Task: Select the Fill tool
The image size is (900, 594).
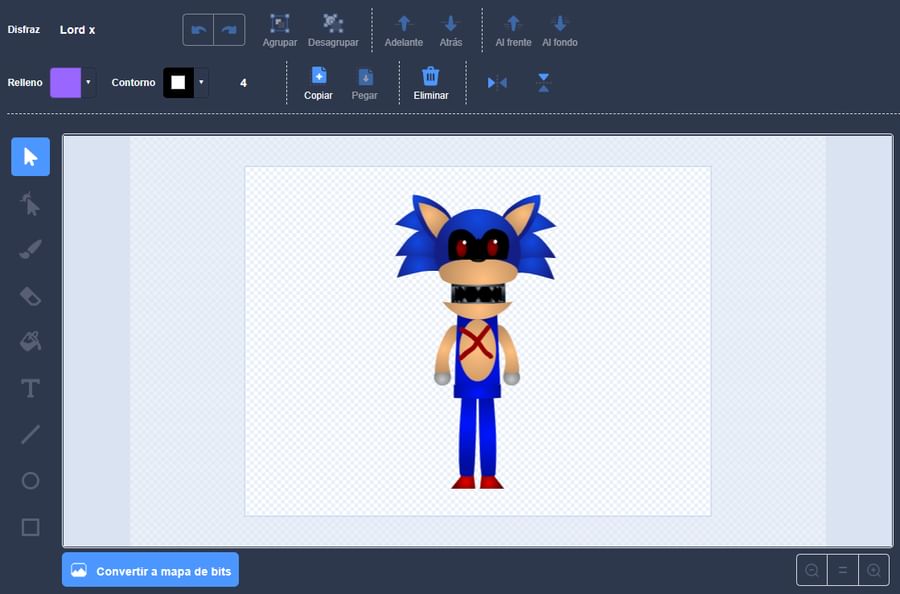Action: [30, 341]
